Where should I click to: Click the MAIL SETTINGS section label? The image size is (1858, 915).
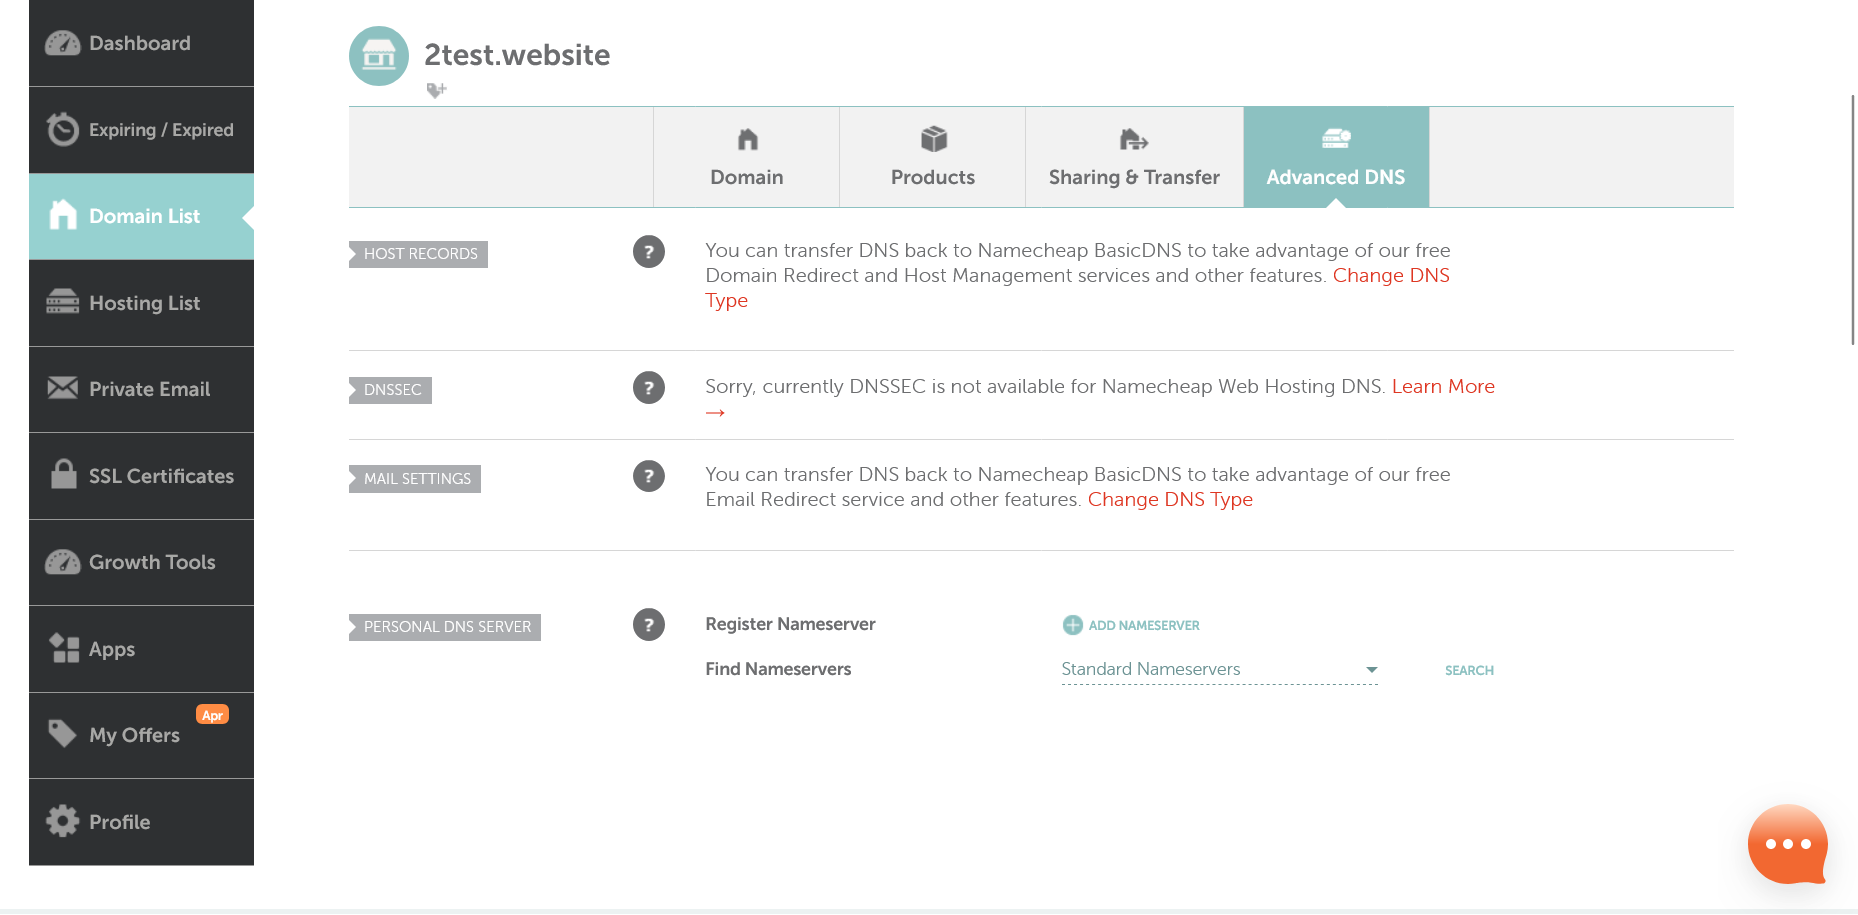415,479
